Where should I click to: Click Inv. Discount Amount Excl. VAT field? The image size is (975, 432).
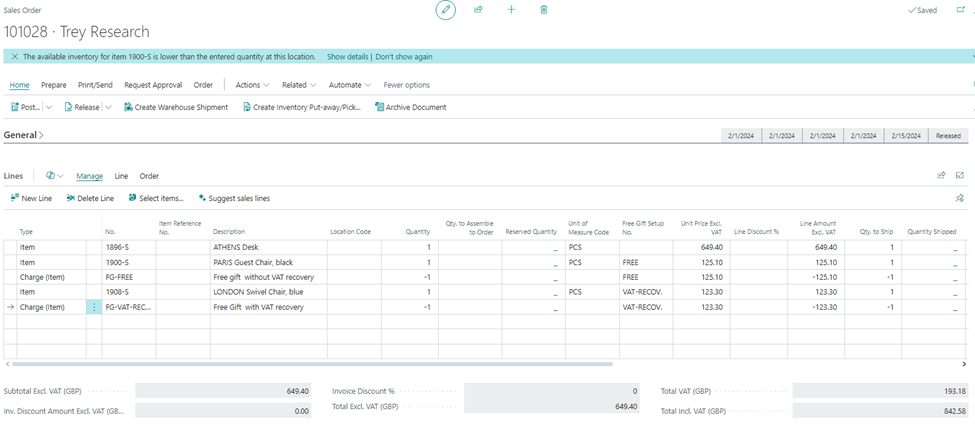pyautogui.click(x=223, y=410)
